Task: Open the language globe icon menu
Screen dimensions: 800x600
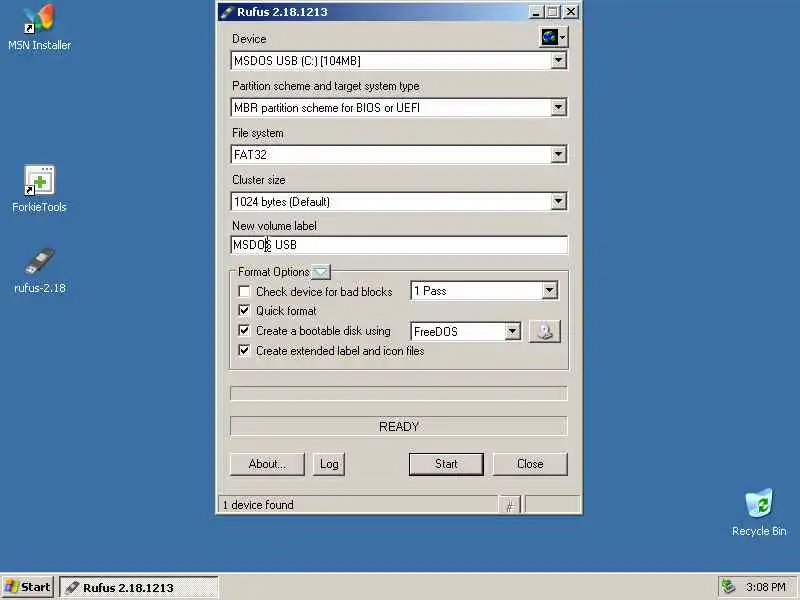Action: pyautogui.click(x=554, y=37)
